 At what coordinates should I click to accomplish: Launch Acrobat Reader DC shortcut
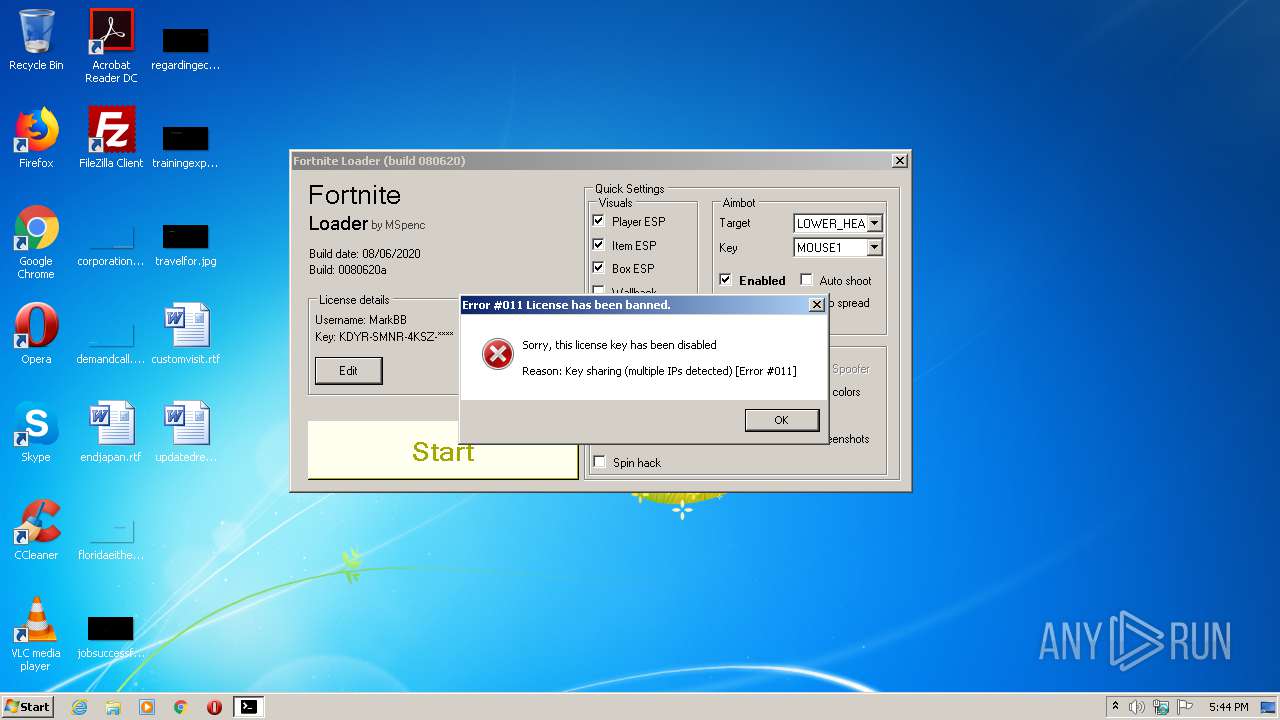(x=111, y=47)
